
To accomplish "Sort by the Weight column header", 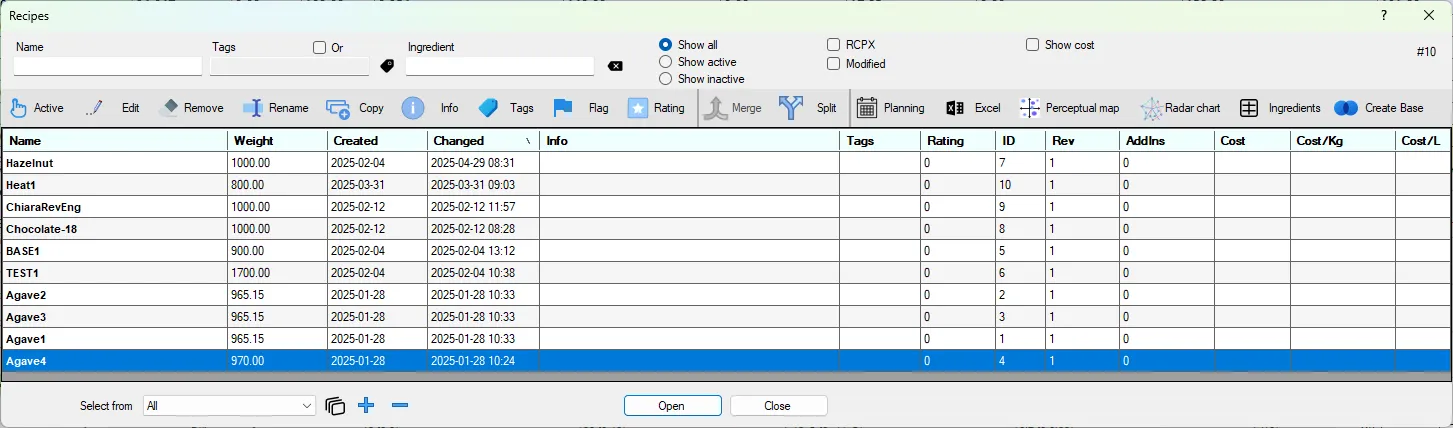I will 277,141.
